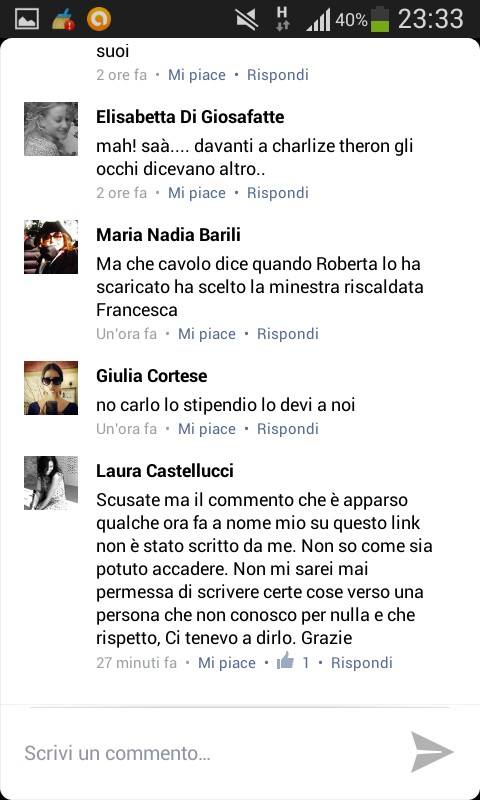
Task: Open Elisabetta Di Giosafatte's profile picture
Action: [51, 129]
